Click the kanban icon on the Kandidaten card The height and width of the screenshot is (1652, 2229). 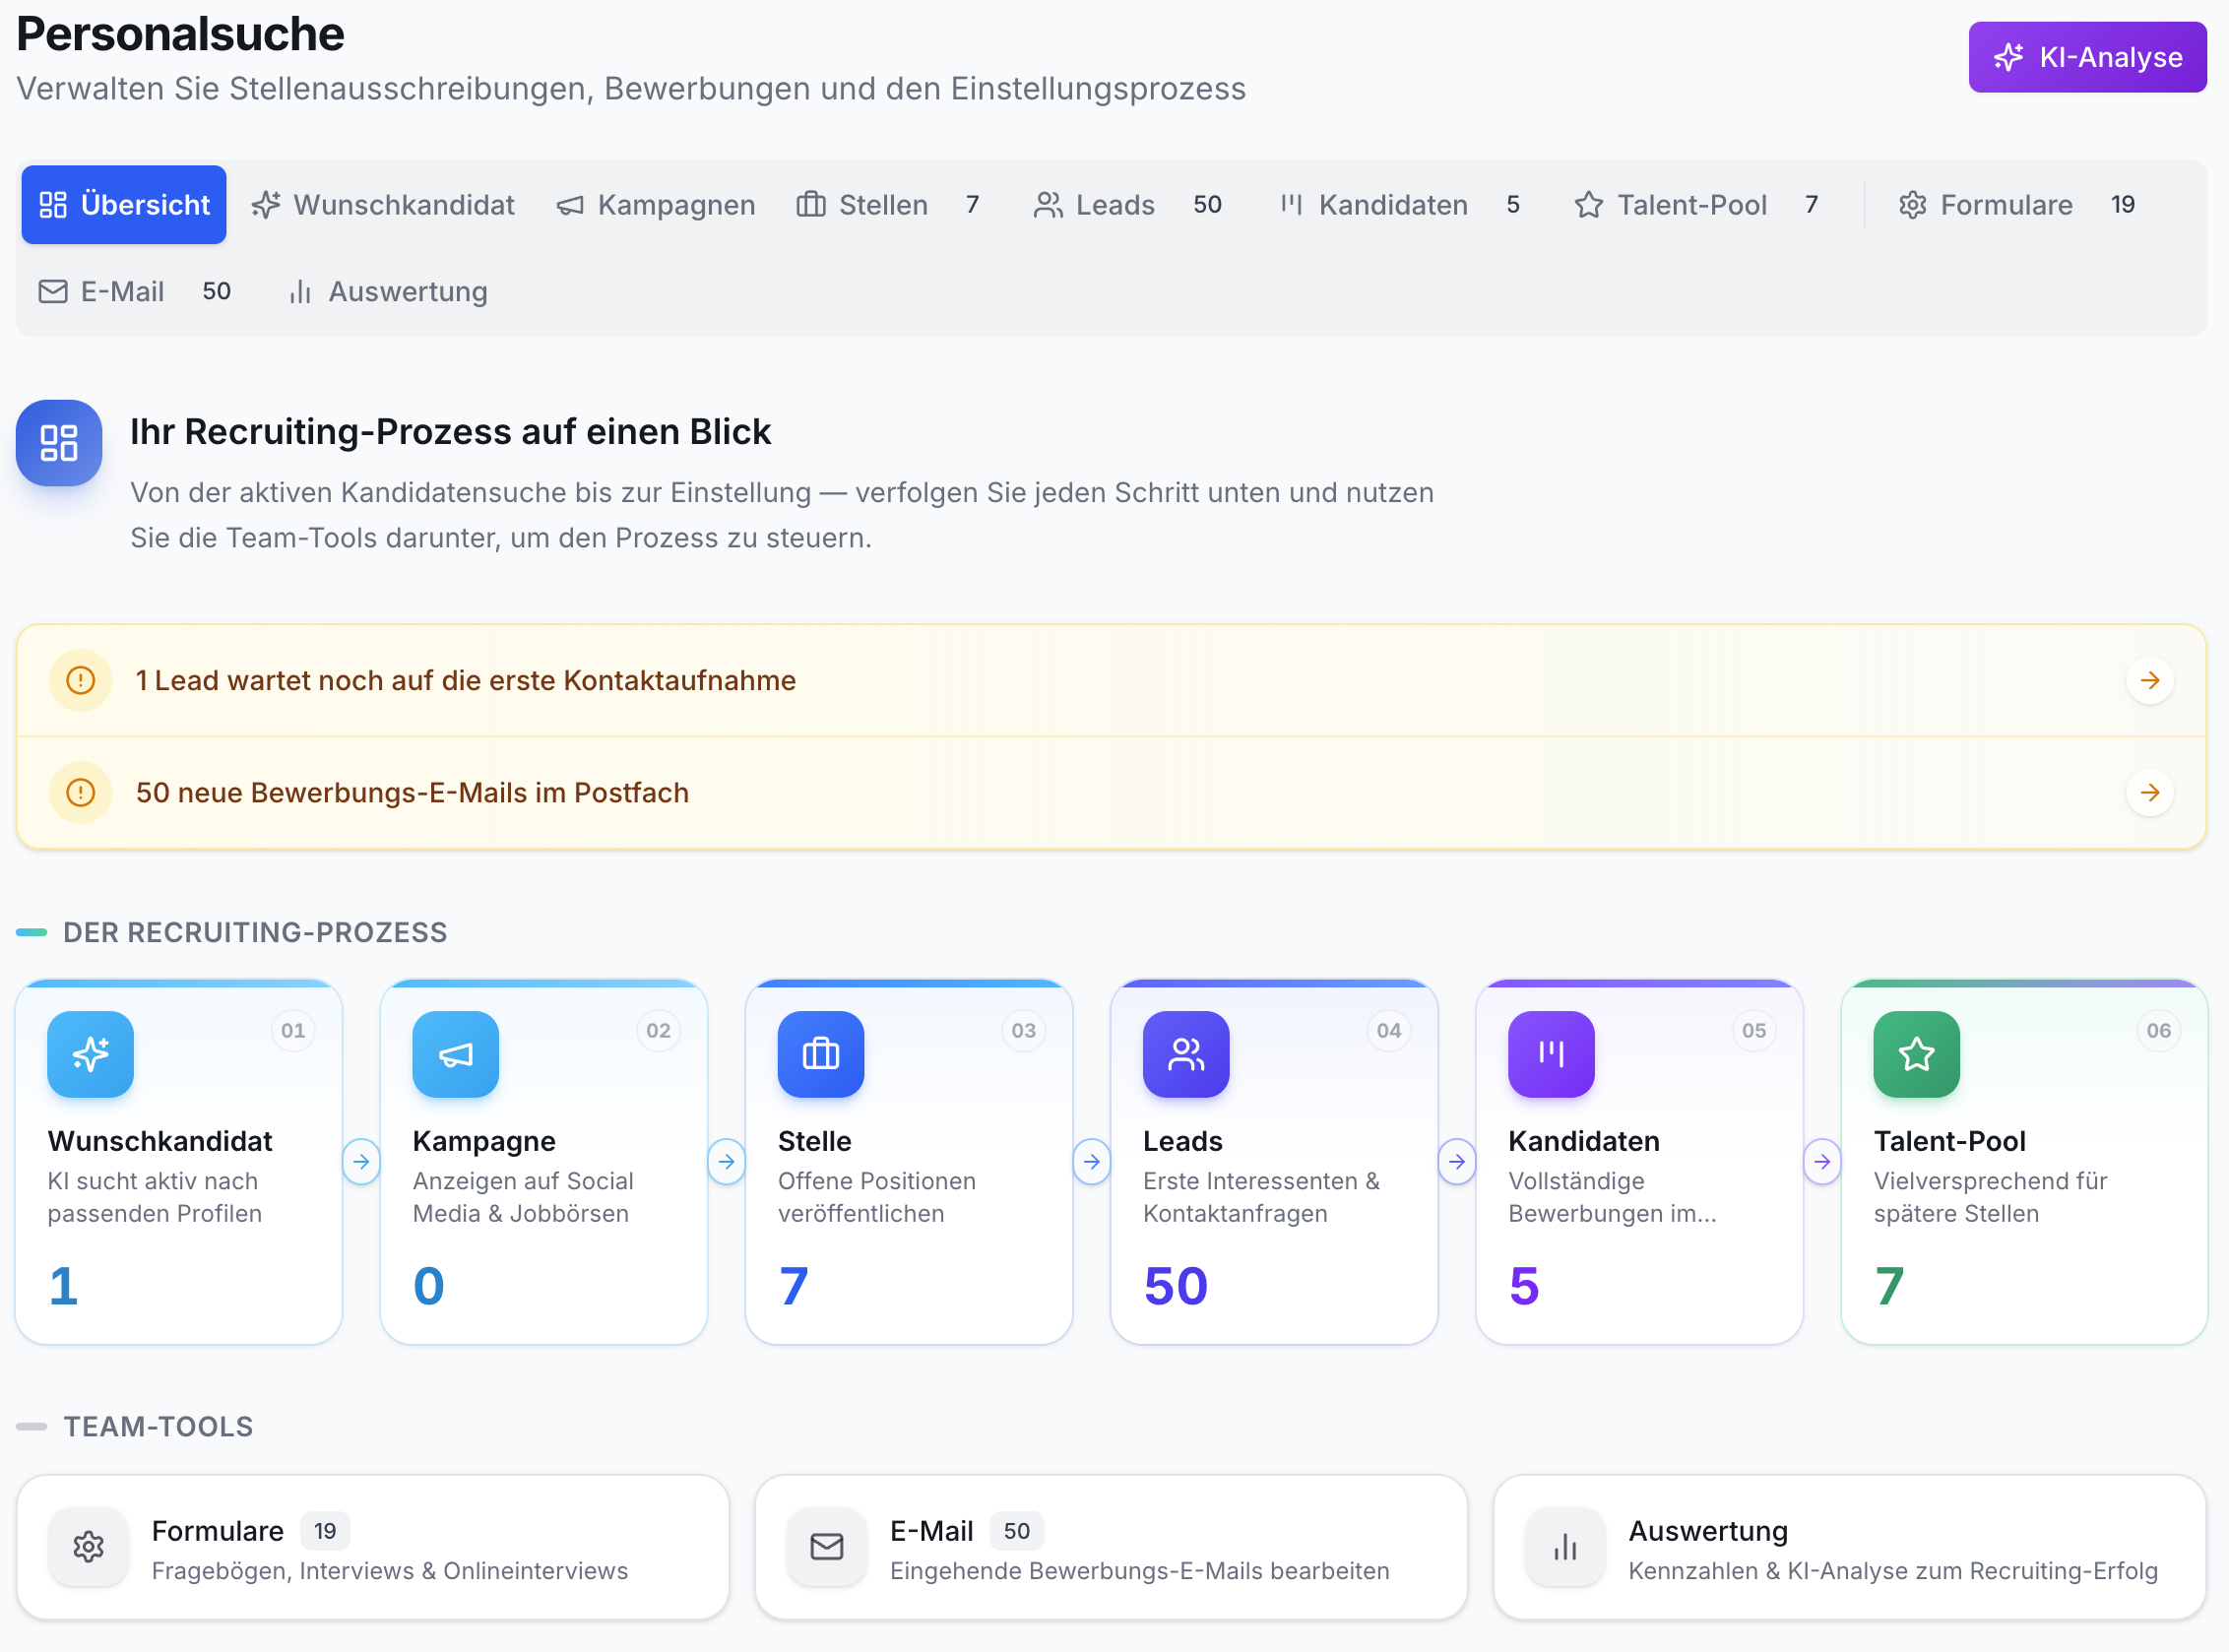[1550, 1053]
